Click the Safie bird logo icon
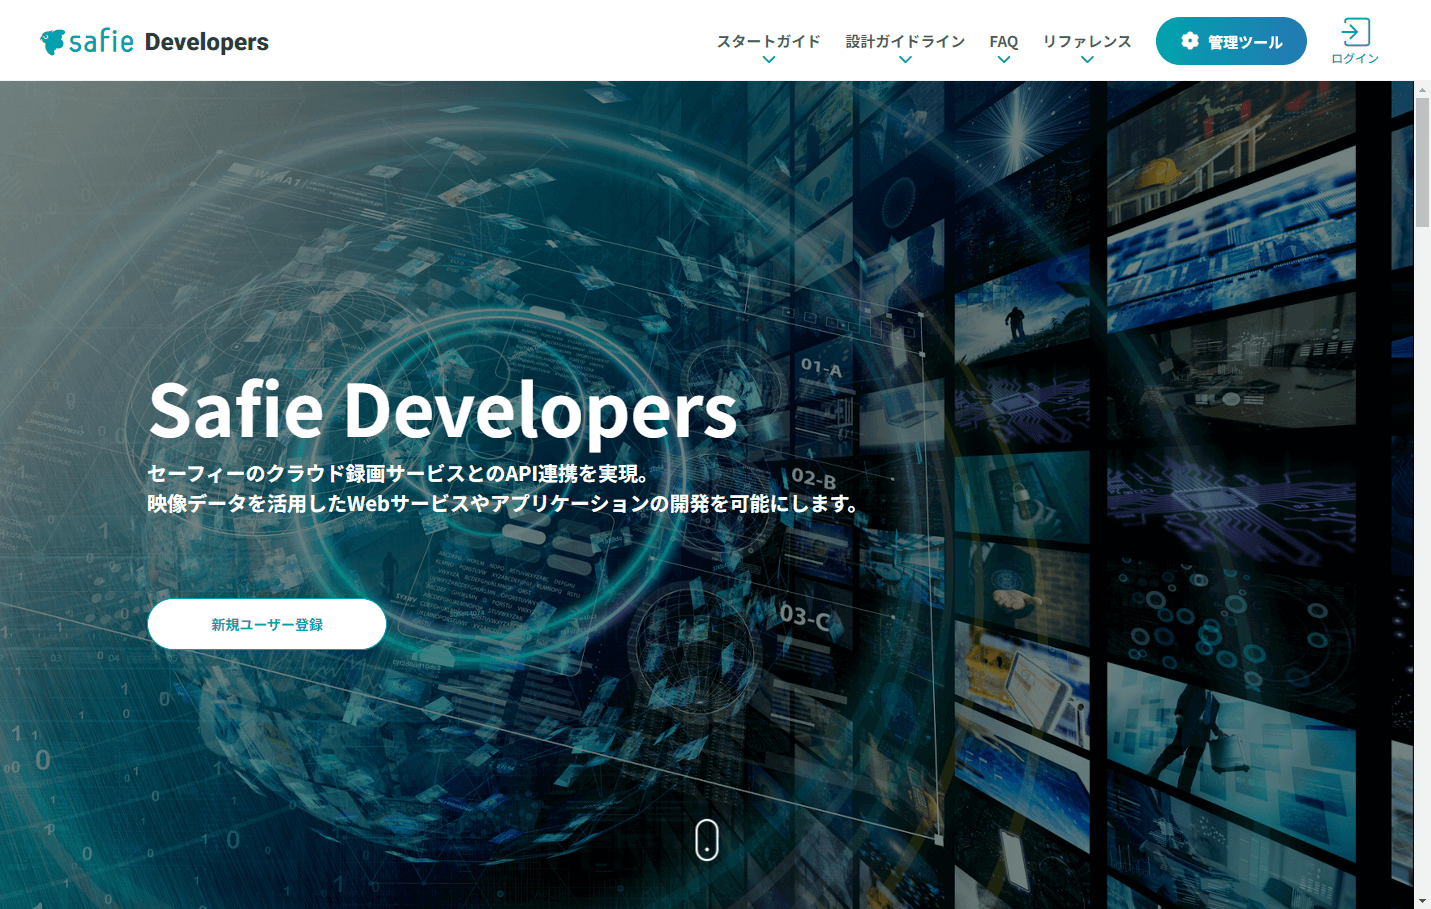 coord(53,40)
